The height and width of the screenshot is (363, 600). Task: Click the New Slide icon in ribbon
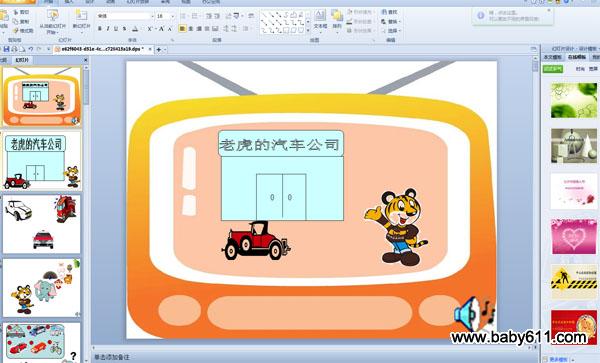click(81, 20)
